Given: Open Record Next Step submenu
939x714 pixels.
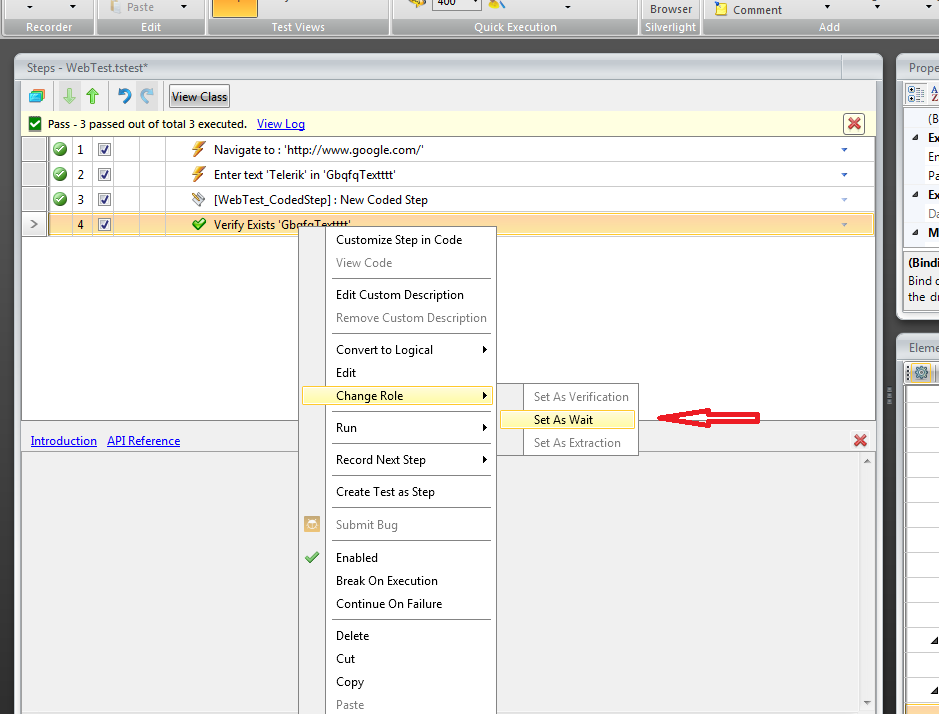Looking at the screenshot, I should pyautogui.click(x=398, y=460).
